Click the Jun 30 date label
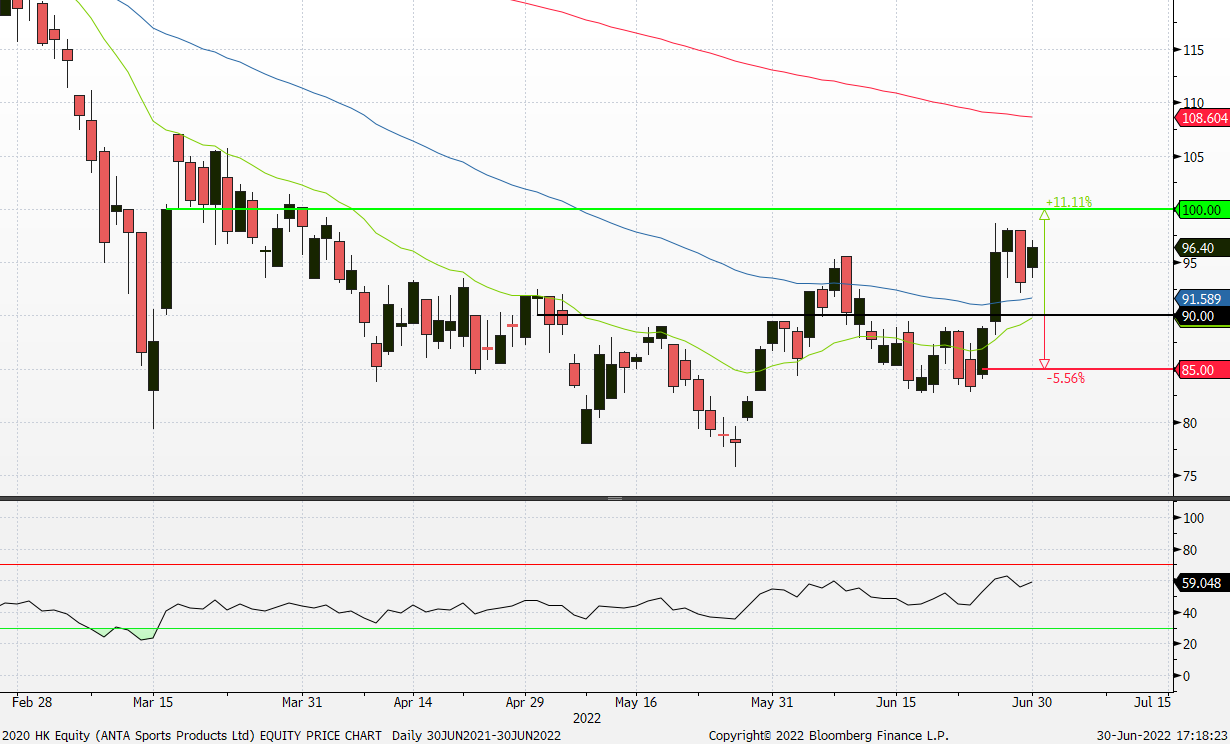Image resolution: width=1230 pixels, height=744 pixels. 1033,702
